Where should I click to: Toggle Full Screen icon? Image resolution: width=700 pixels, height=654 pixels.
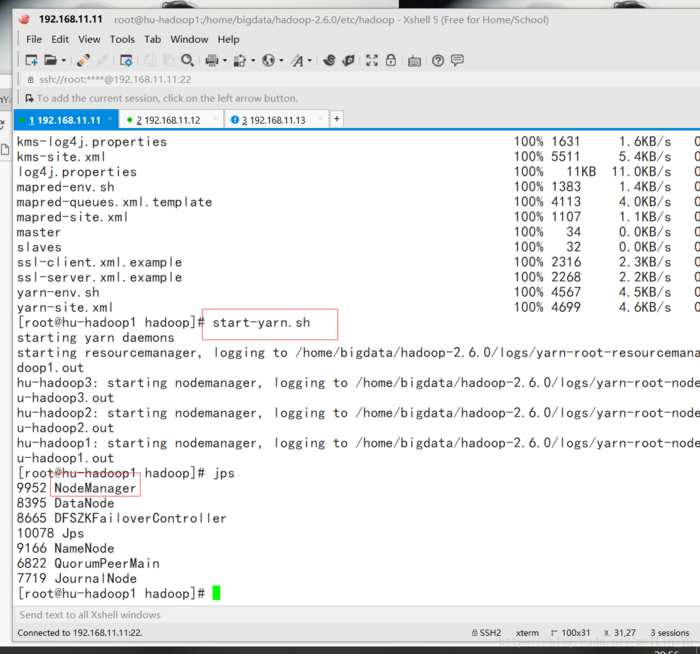pyautogui.click(x=372, y=60)
